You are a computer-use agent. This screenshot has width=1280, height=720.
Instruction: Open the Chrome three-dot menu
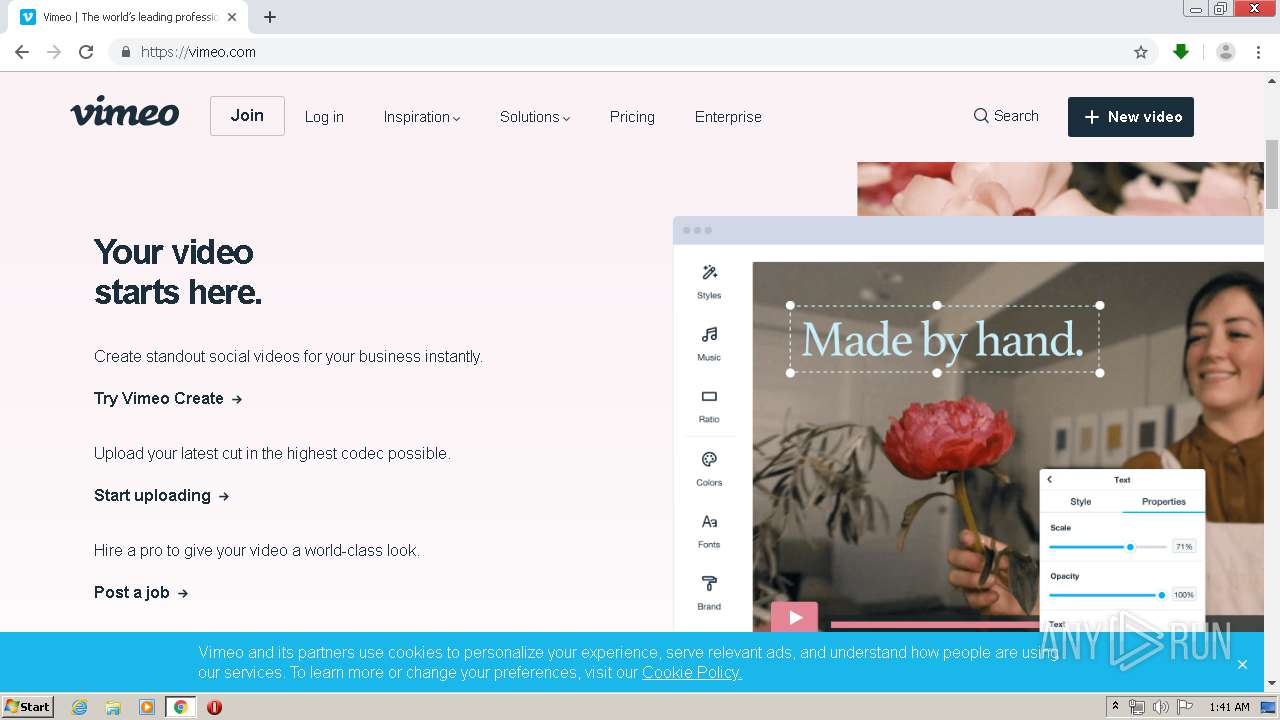pos(1258,52)
